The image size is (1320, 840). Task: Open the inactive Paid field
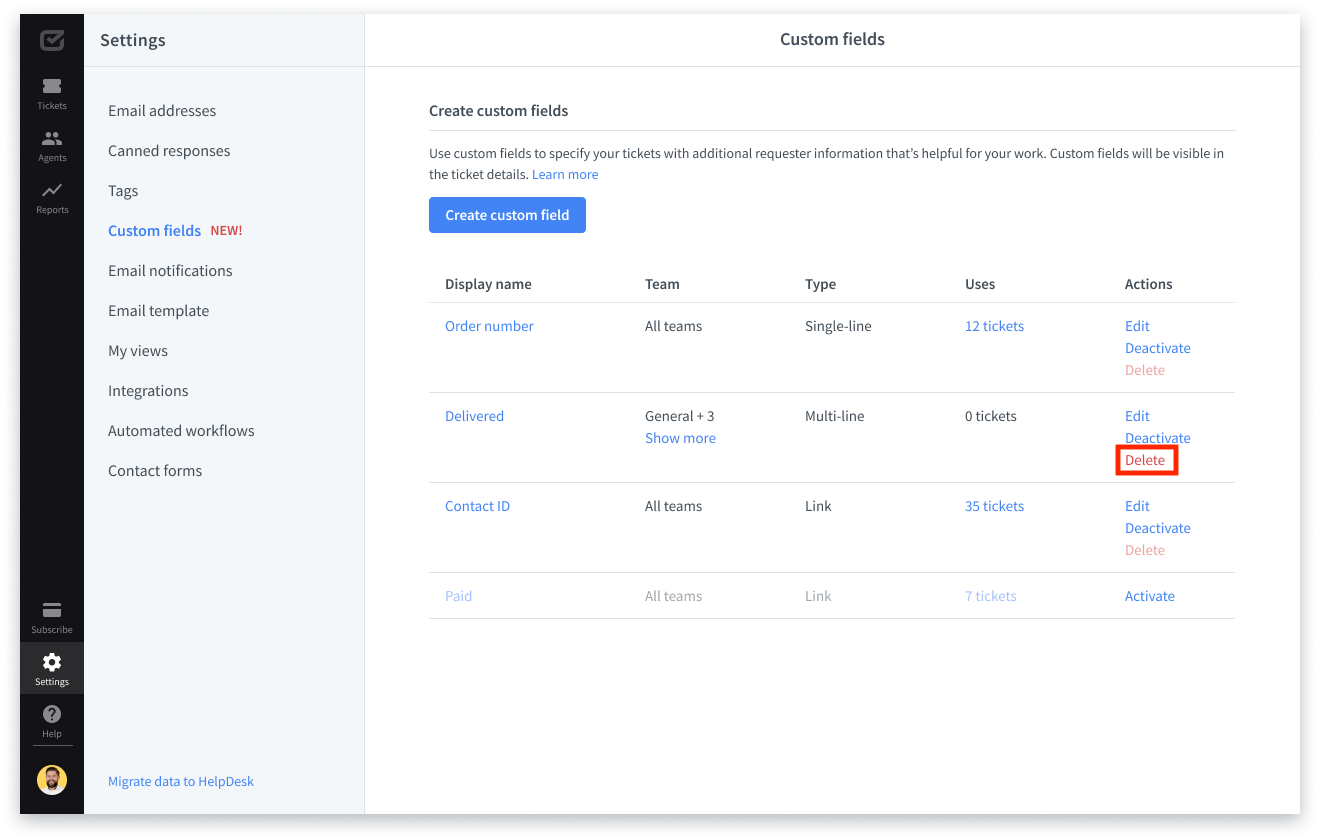click(458, 596)
